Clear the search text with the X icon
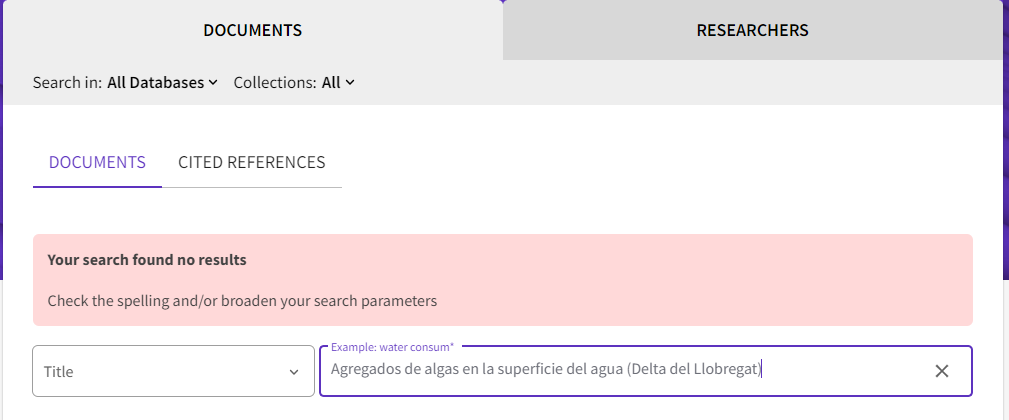This screenshot has width=1009, height=420. [x=941, y=371]
